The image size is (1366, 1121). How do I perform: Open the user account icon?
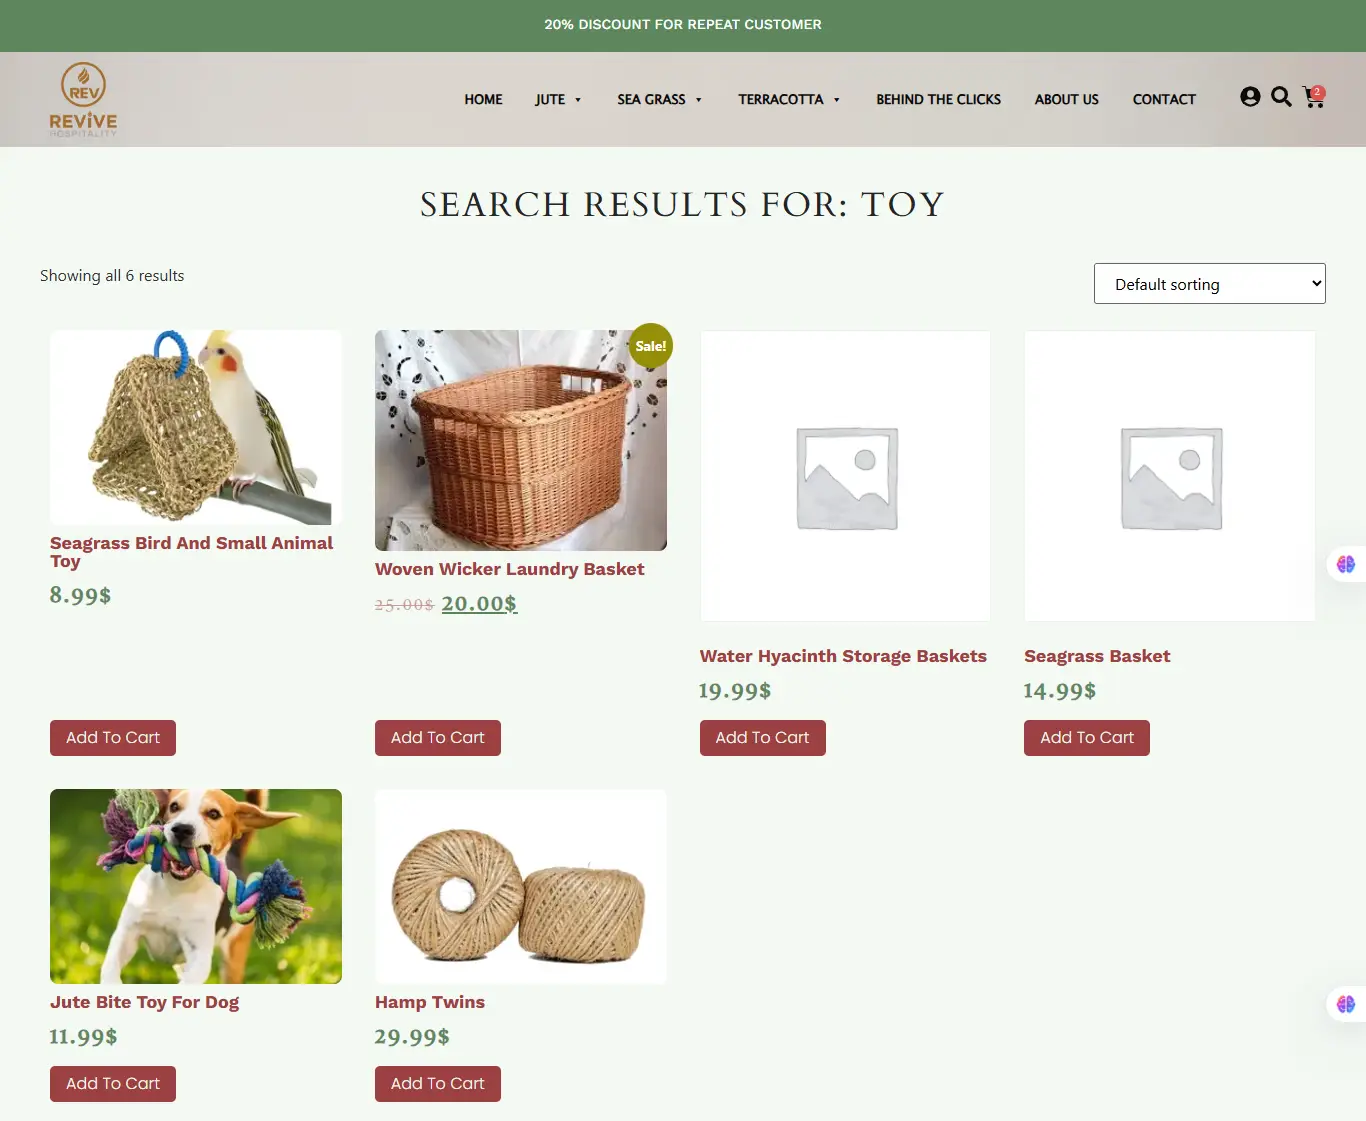1250,97
